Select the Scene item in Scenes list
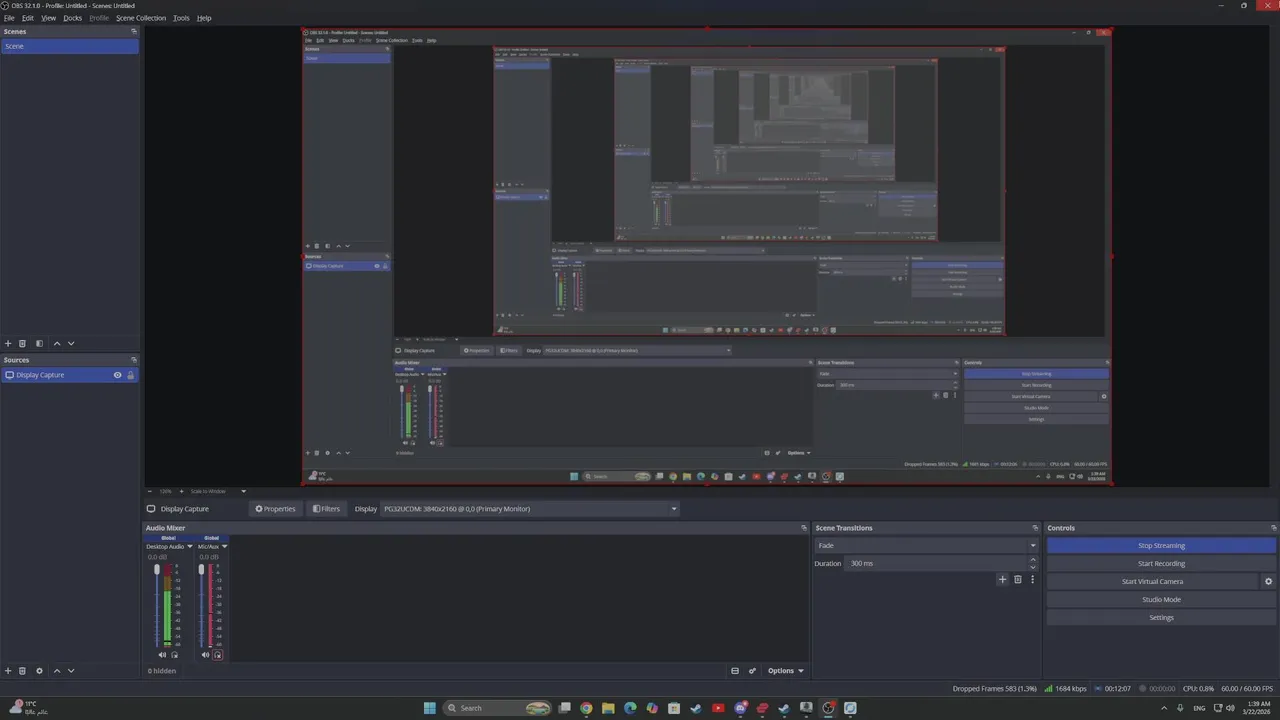This screenshot has width=1280, height=720. (x=70, y=46)
